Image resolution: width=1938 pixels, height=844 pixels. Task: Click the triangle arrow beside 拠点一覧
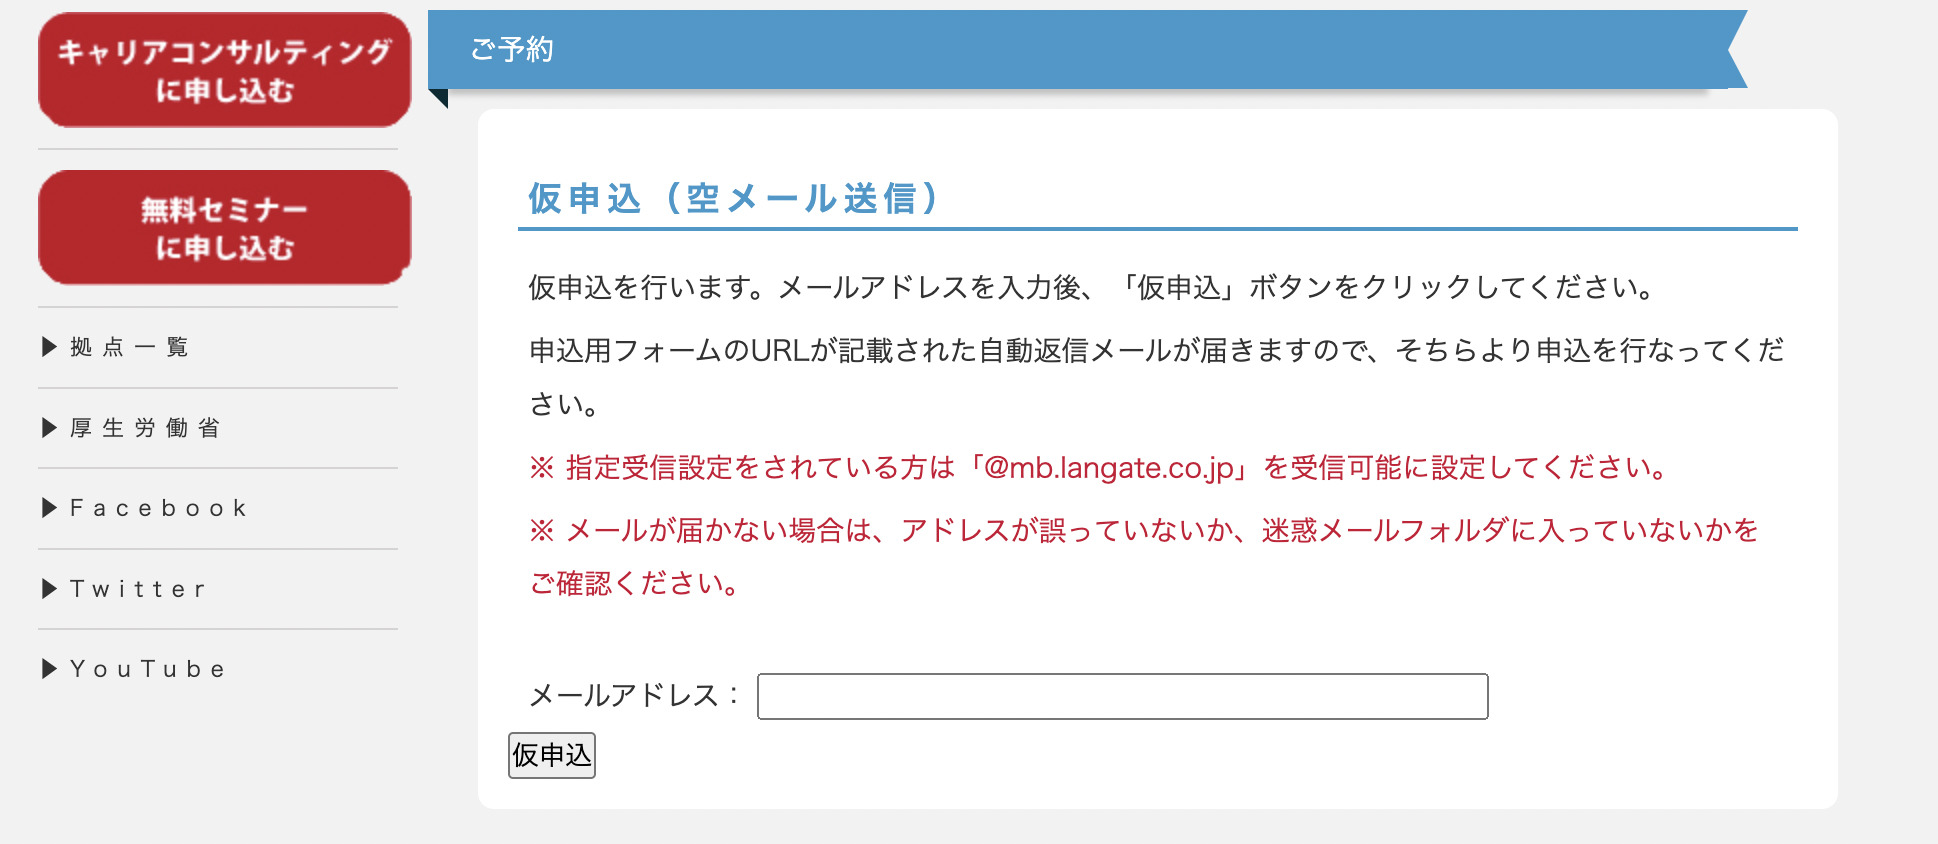coord(49,347)
